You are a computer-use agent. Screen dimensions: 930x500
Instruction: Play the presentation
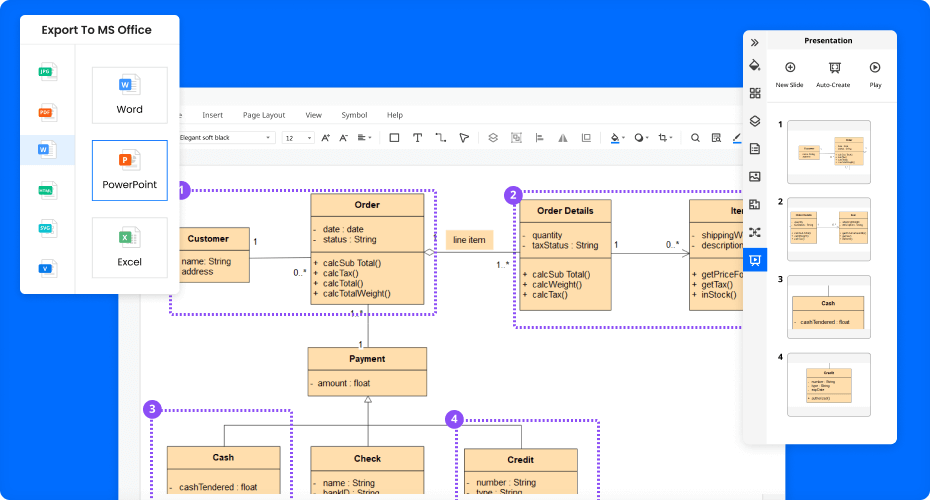click(875, 74)
